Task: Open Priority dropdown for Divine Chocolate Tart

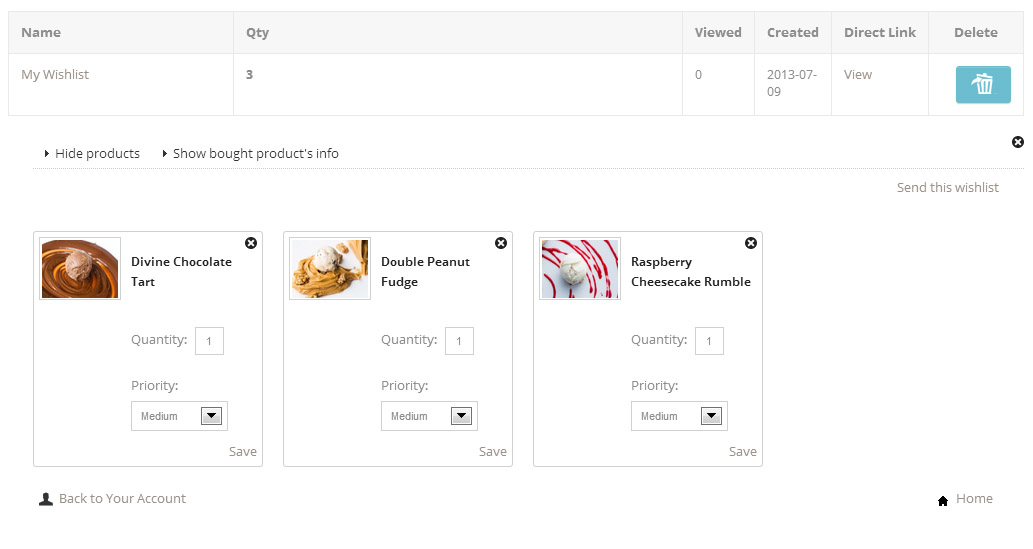Action: pos(180,416)
